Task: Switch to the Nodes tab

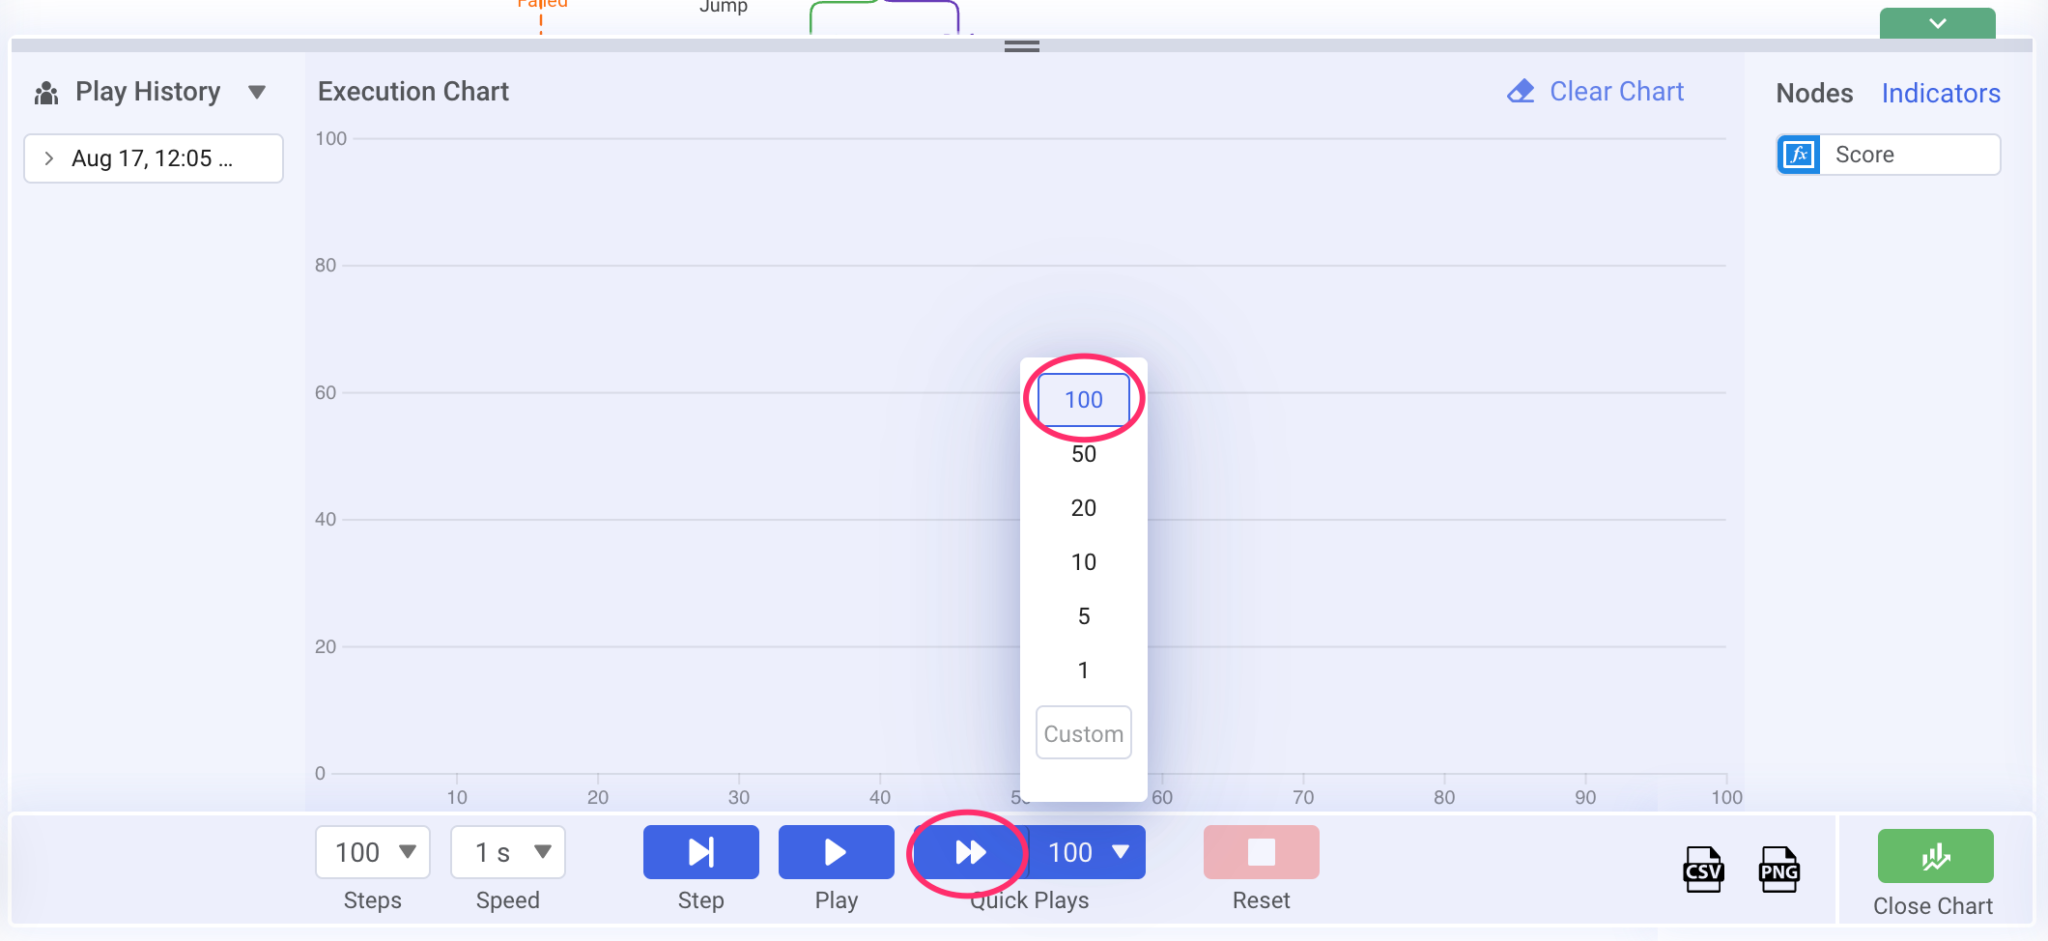Action: (1813, 92)
